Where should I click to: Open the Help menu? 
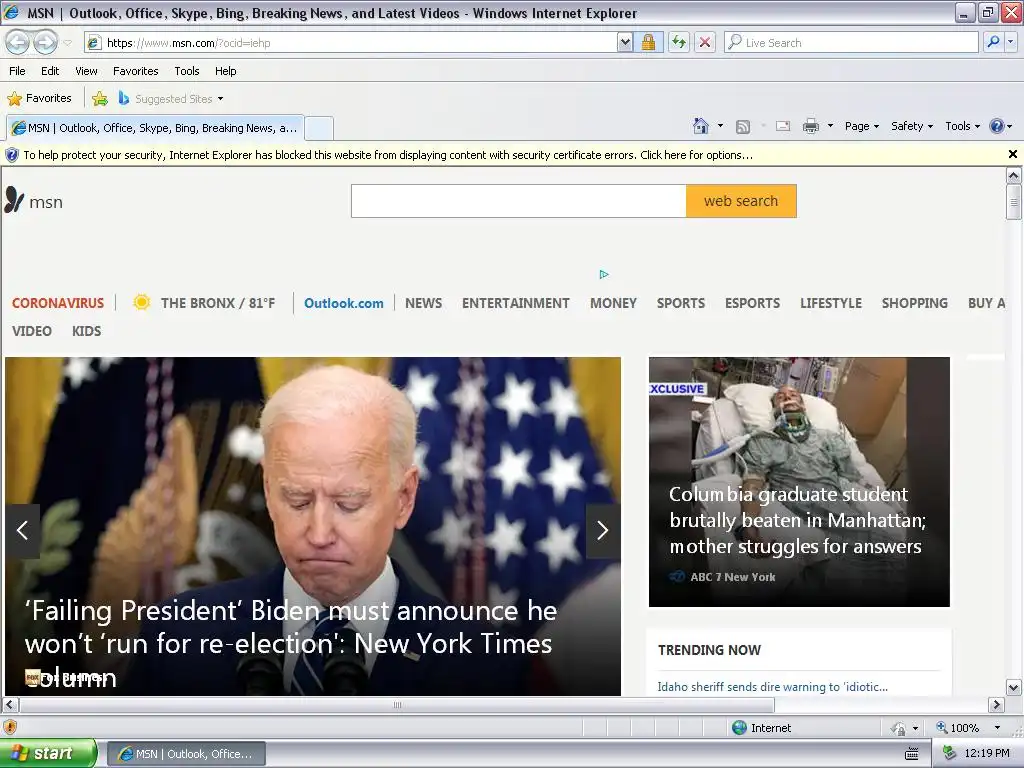(225, 71)
